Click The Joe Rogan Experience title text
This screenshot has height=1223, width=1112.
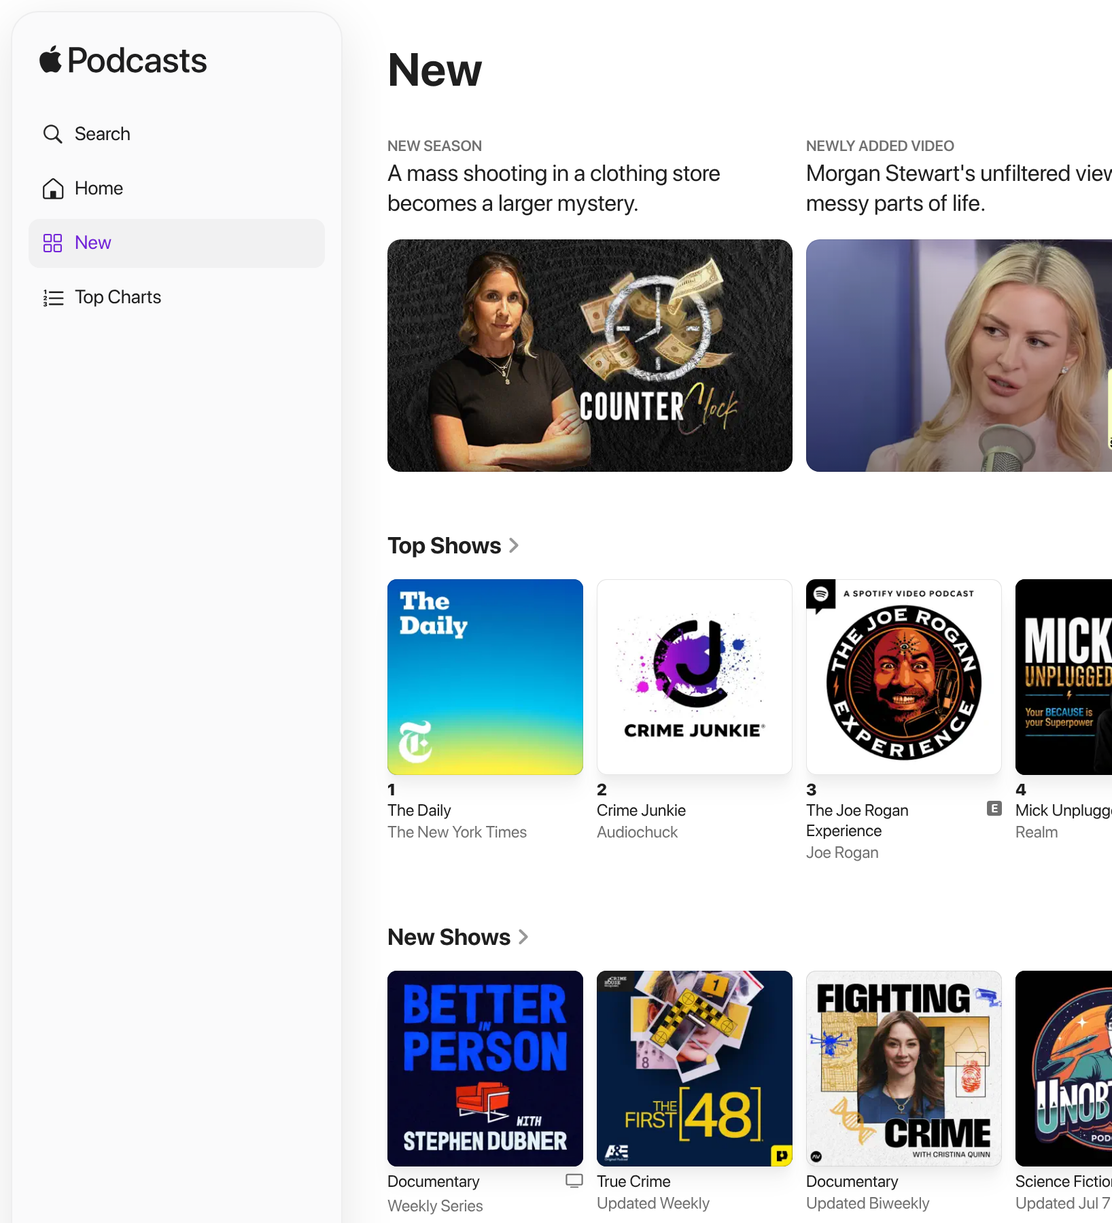pyautogui.click(x=857, y=820)
